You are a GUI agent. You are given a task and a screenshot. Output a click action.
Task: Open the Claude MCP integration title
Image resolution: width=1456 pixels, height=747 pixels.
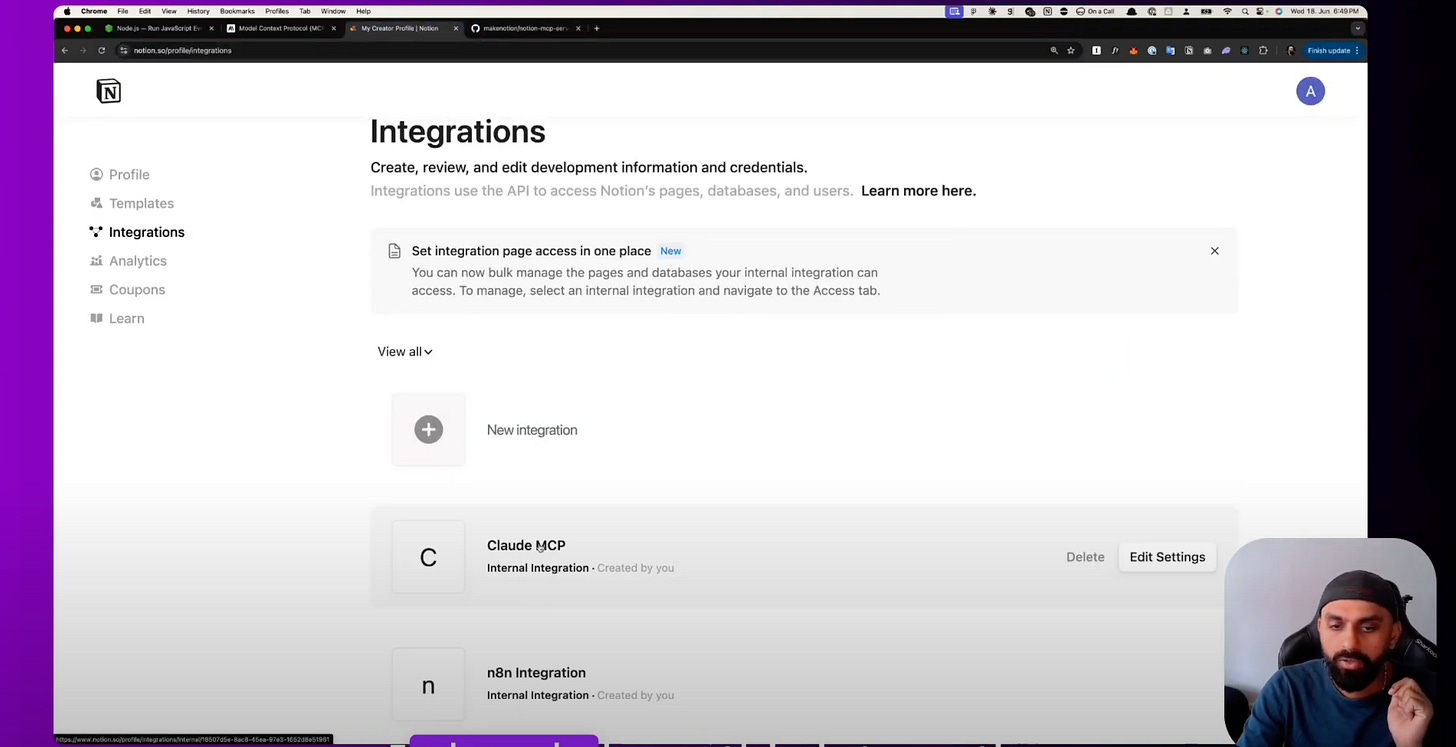pyautogui.click(x=526, y=545)
